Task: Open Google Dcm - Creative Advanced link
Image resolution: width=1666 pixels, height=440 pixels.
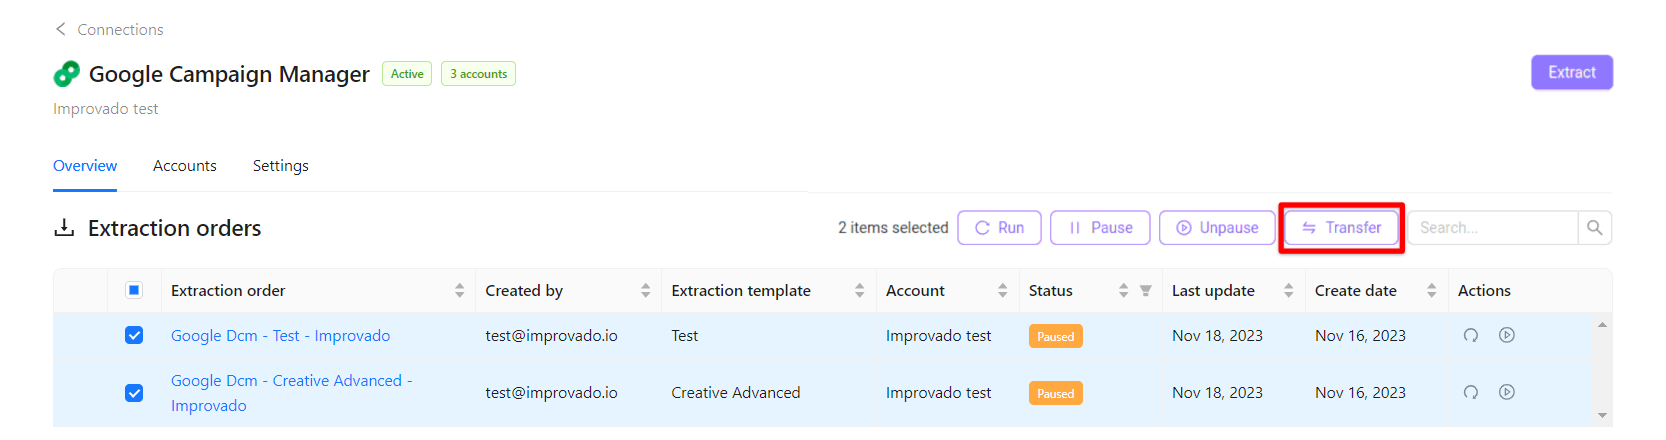Action: point(291,393)
